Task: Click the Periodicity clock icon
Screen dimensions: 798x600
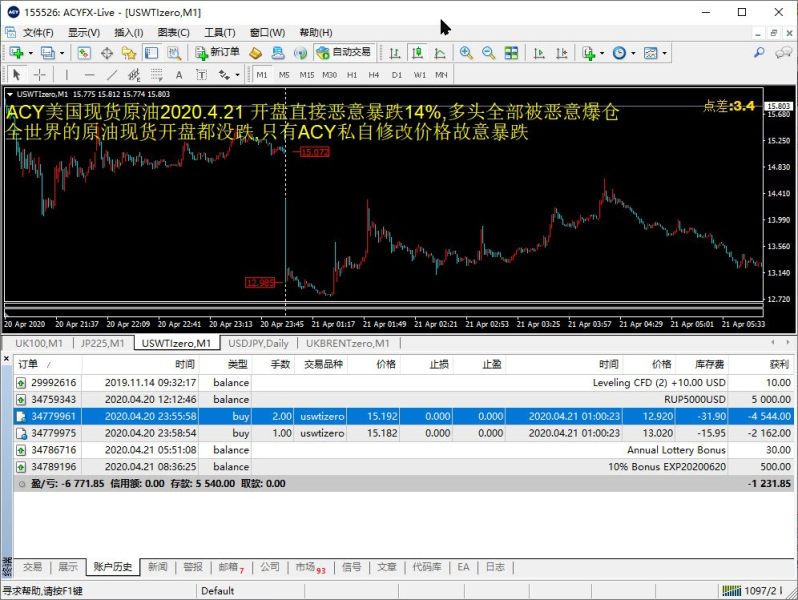Action: [619, 52]
